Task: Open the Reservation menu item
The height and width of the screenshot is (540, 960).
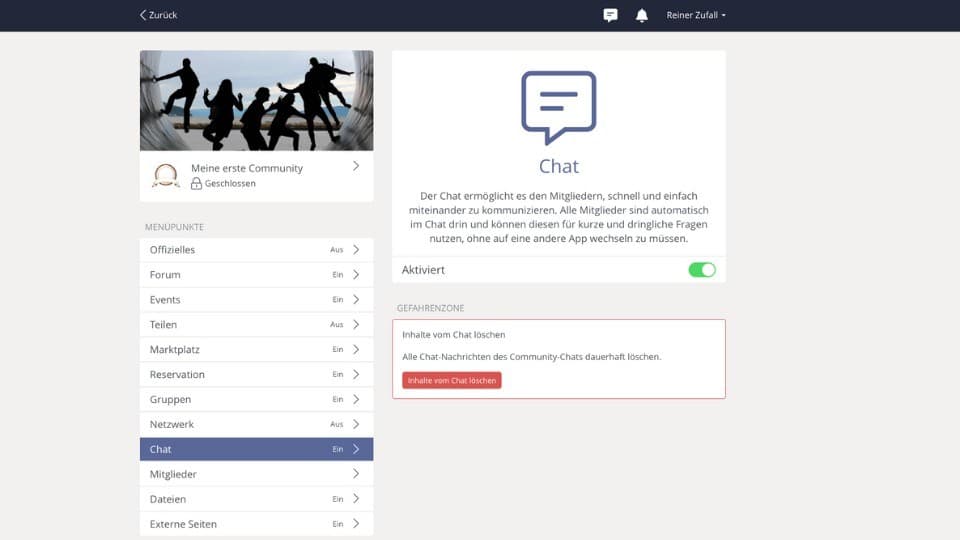Action: pos(257,374)
